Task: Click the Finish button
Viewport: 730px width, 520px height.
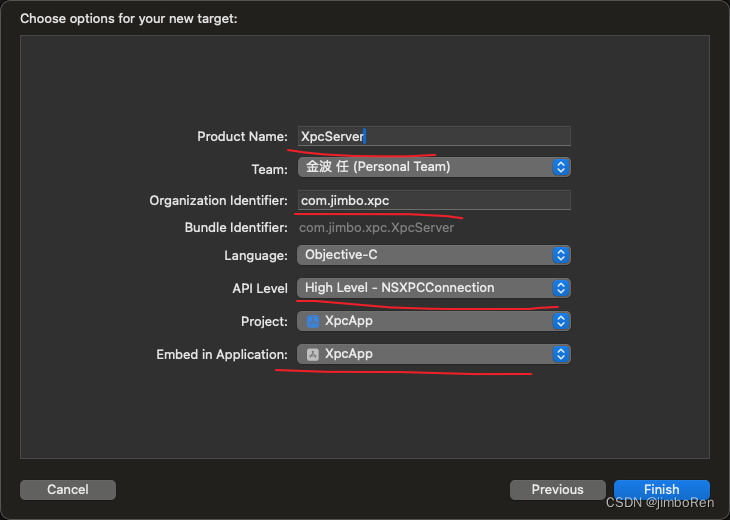Action: pos(662,490)
